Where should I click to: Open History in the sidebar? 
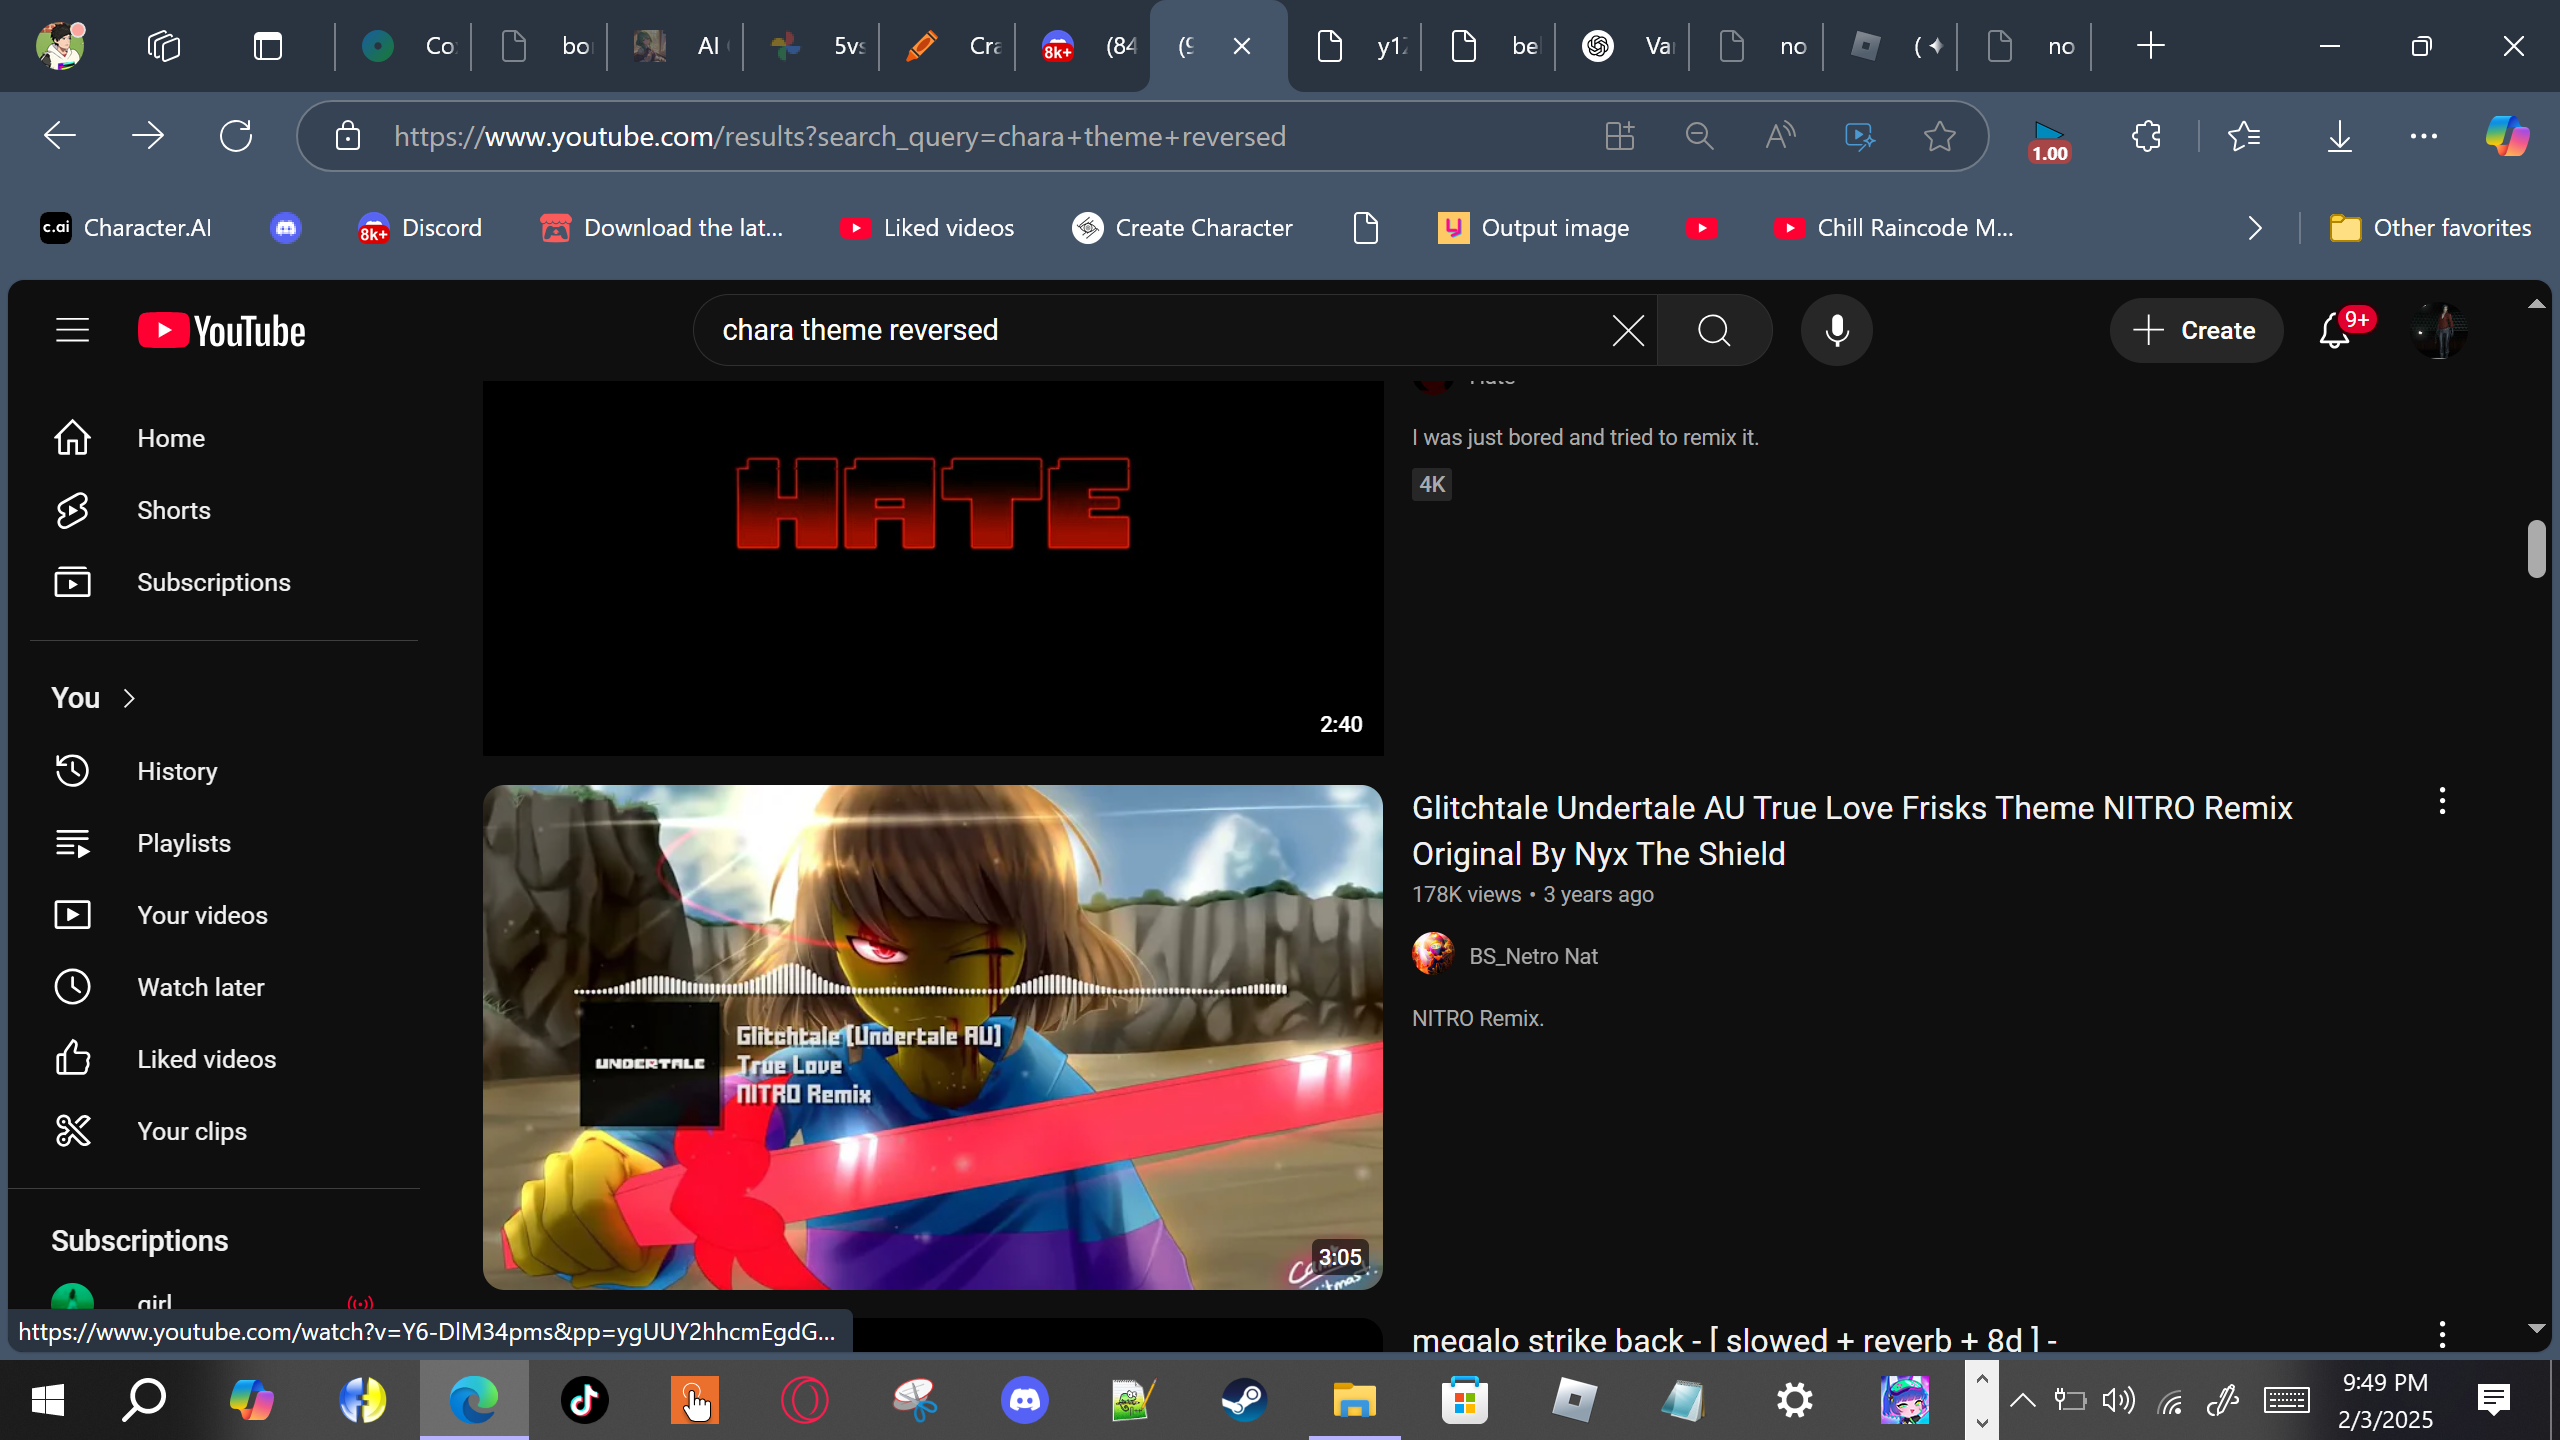point(224,771)
